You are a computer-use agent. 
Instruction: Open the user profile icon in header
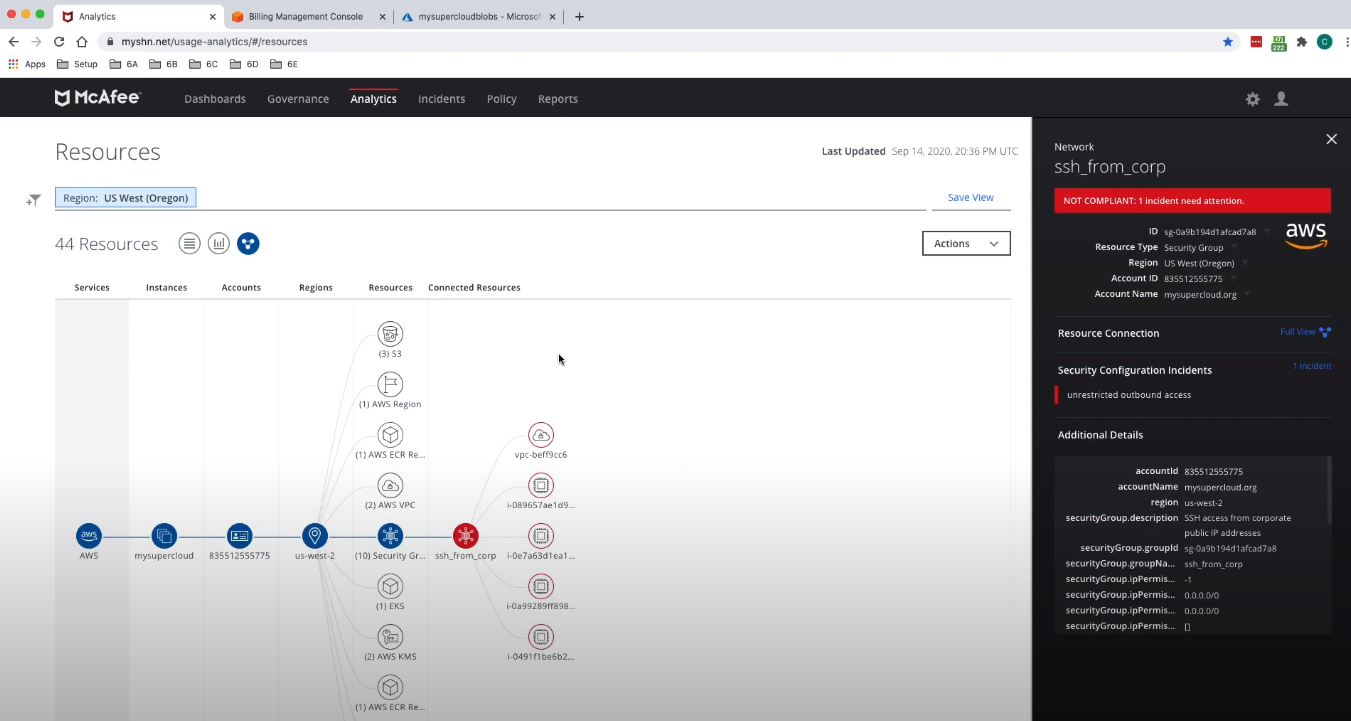[x=1281, y=99]
